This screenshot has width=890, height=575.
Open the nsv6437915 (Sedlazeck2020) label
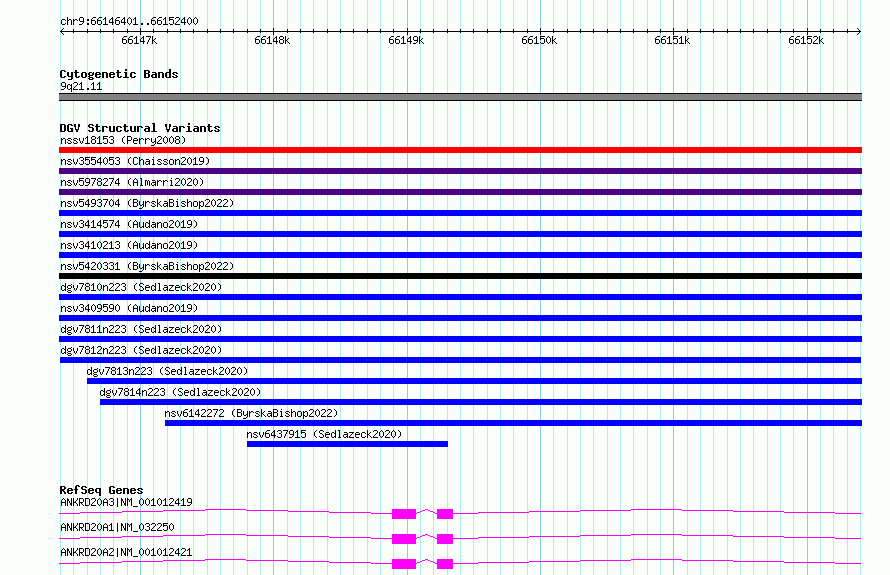pyautogui.click(x=324, y=434)
